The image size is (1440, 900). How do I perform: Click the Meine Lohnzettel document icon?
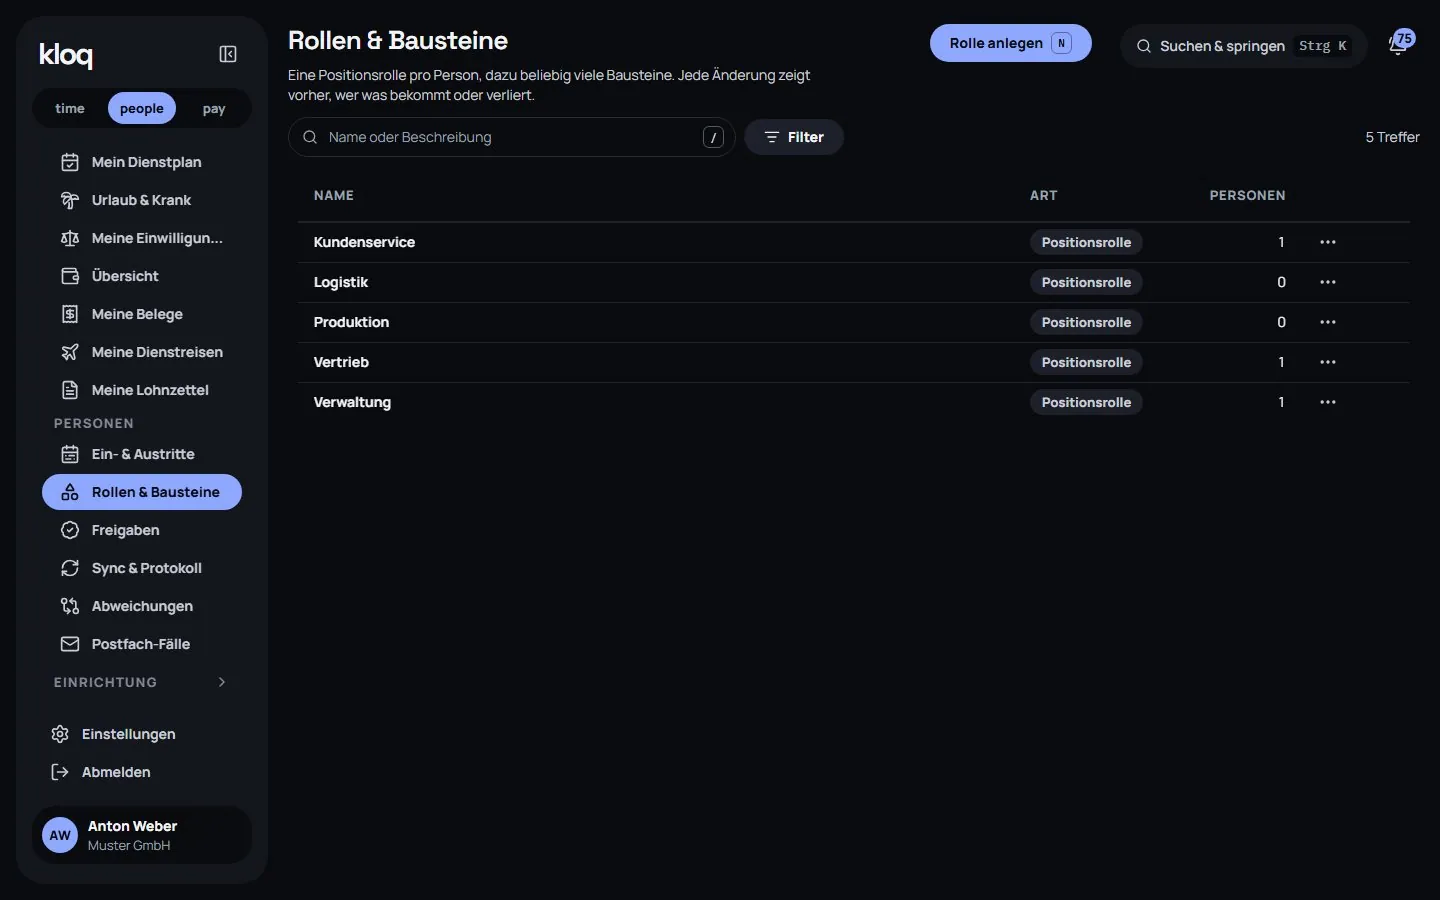(70, 390)
